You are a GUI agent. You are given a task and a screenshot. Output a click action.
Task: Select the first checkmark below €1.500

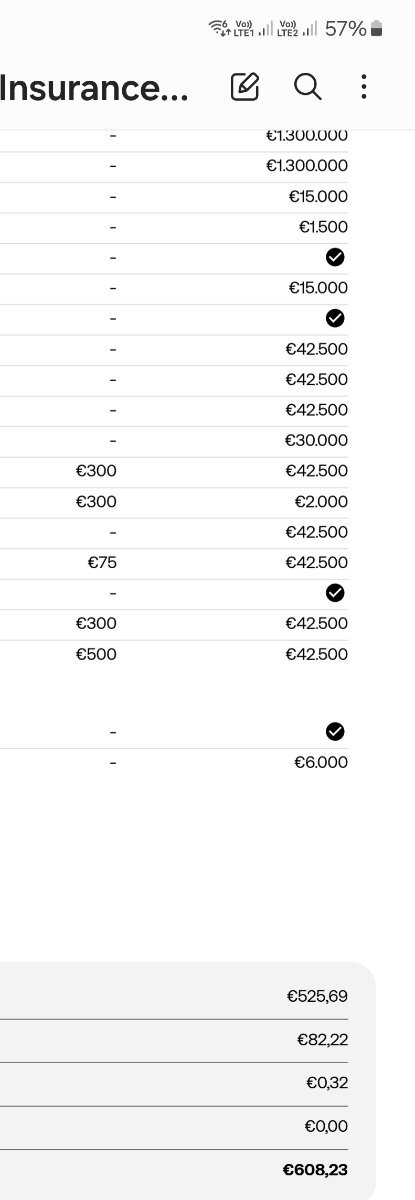[x=335, y=257]
